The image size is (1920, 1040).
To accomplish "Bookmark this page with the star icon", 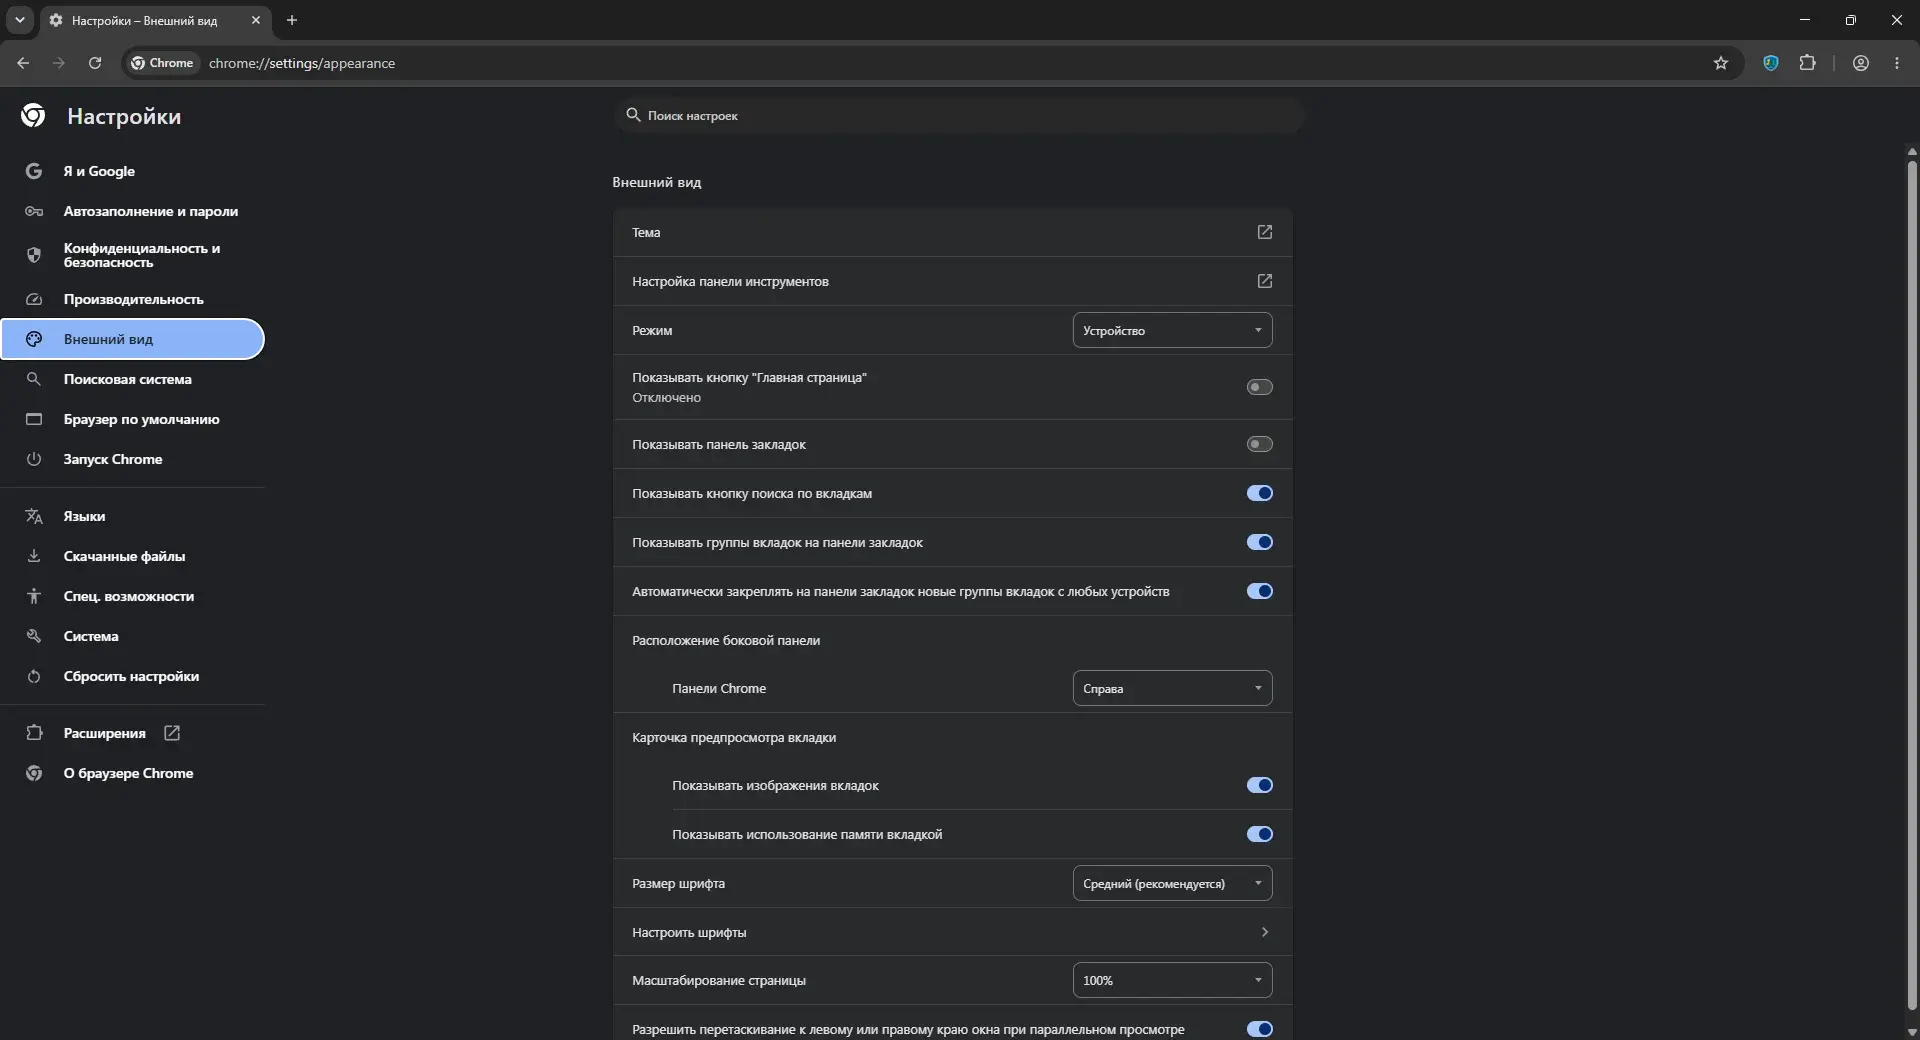I will tap(1721, 63).
